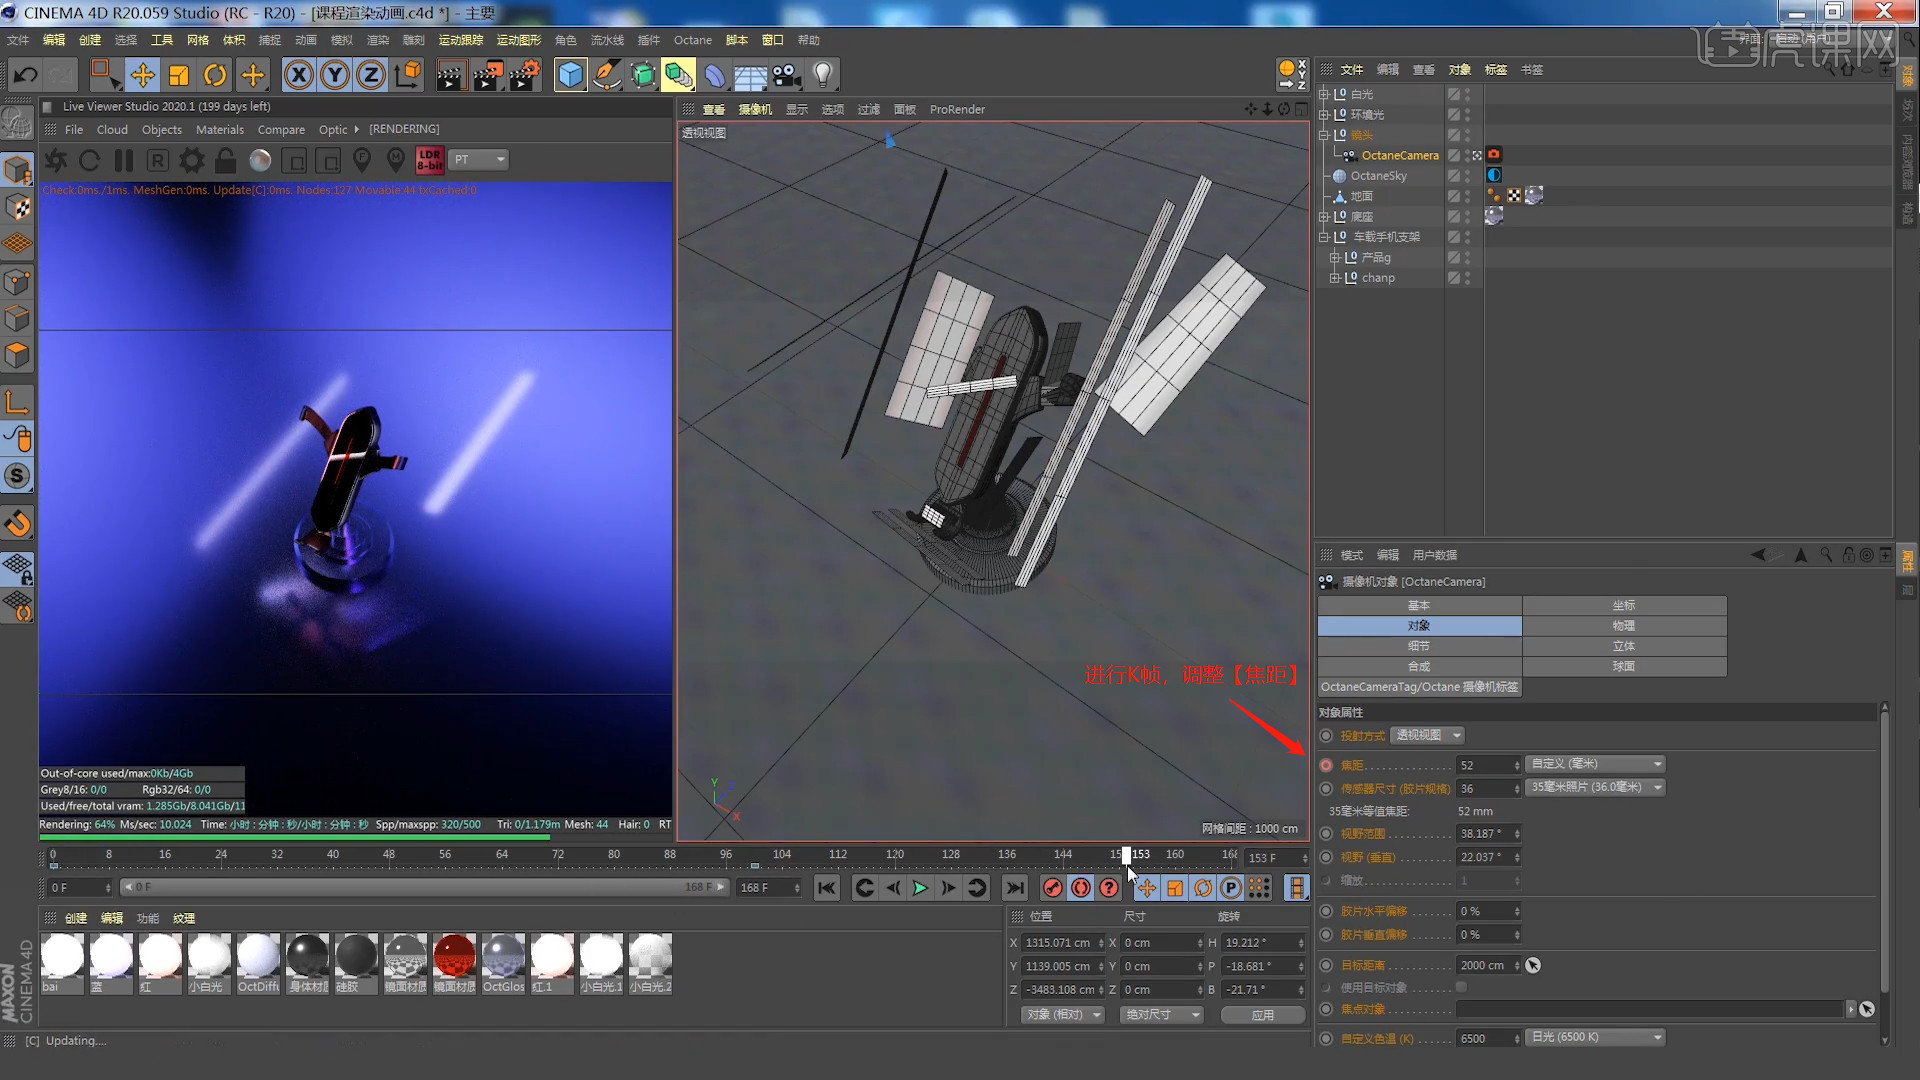Click the 应用 button in the coordinates panel
The height and width of the screenshot is (1080, 1920).
[x=1263, y=1014]
